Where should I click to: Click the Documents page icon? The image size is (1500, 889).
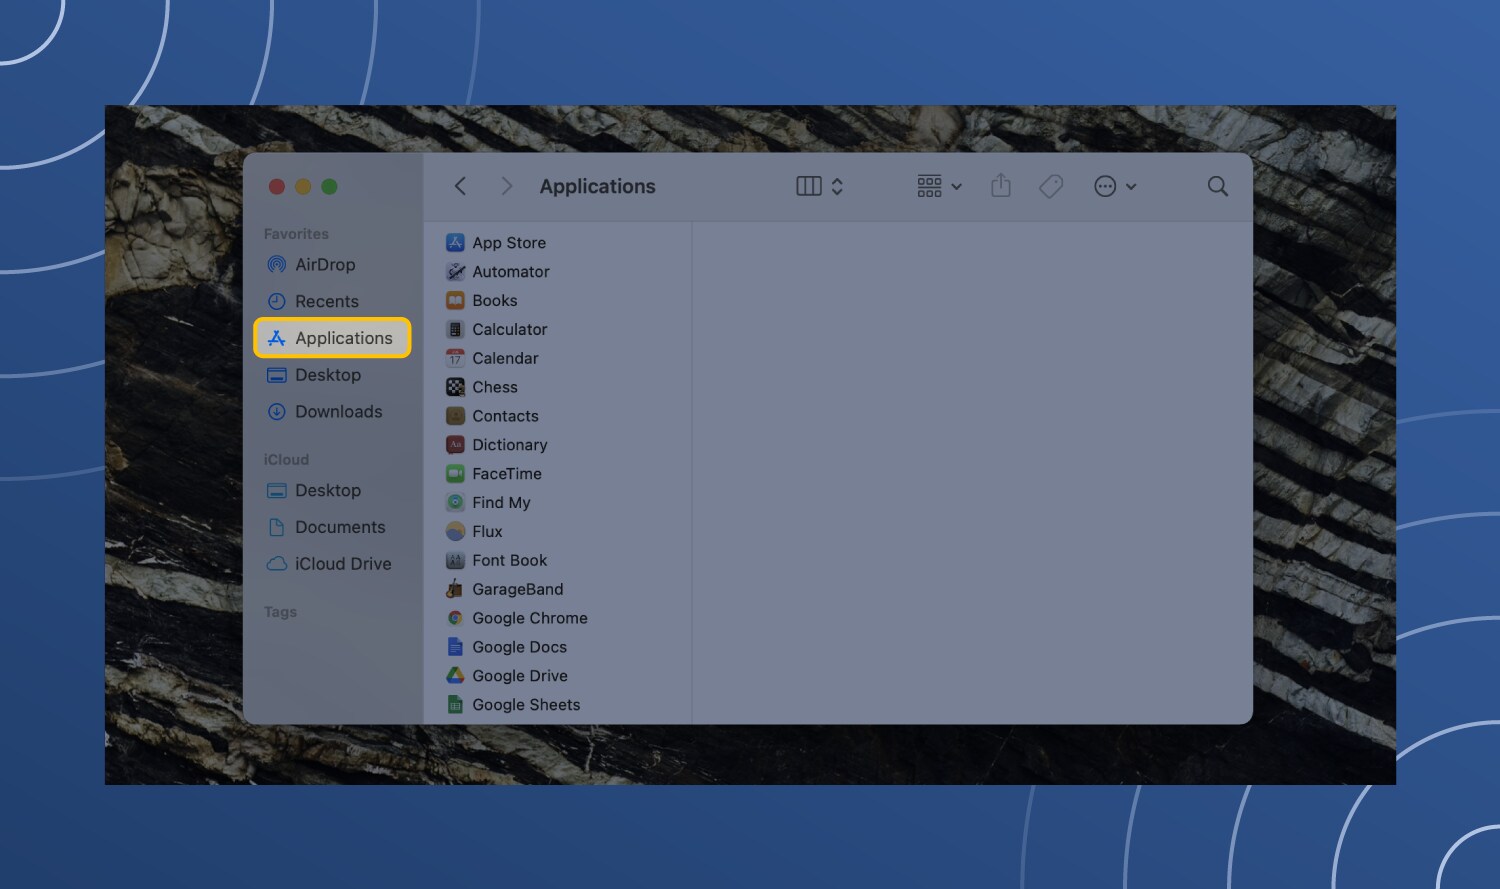(277, 527)
